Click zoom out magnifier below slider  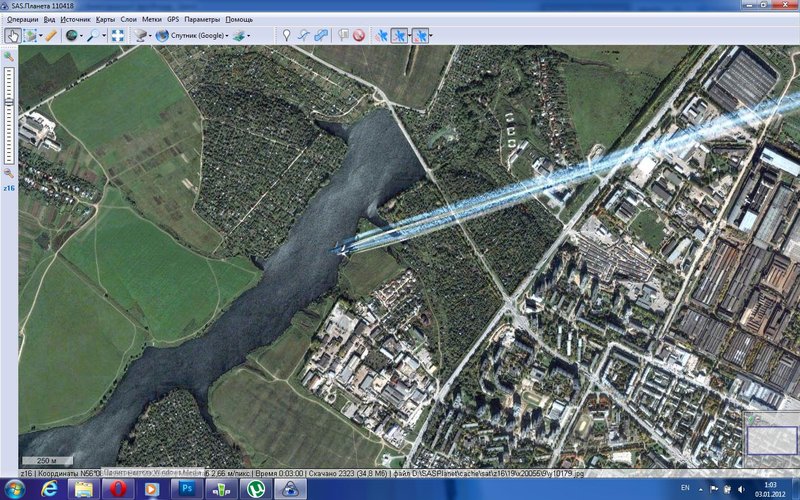tap(9, 173)
